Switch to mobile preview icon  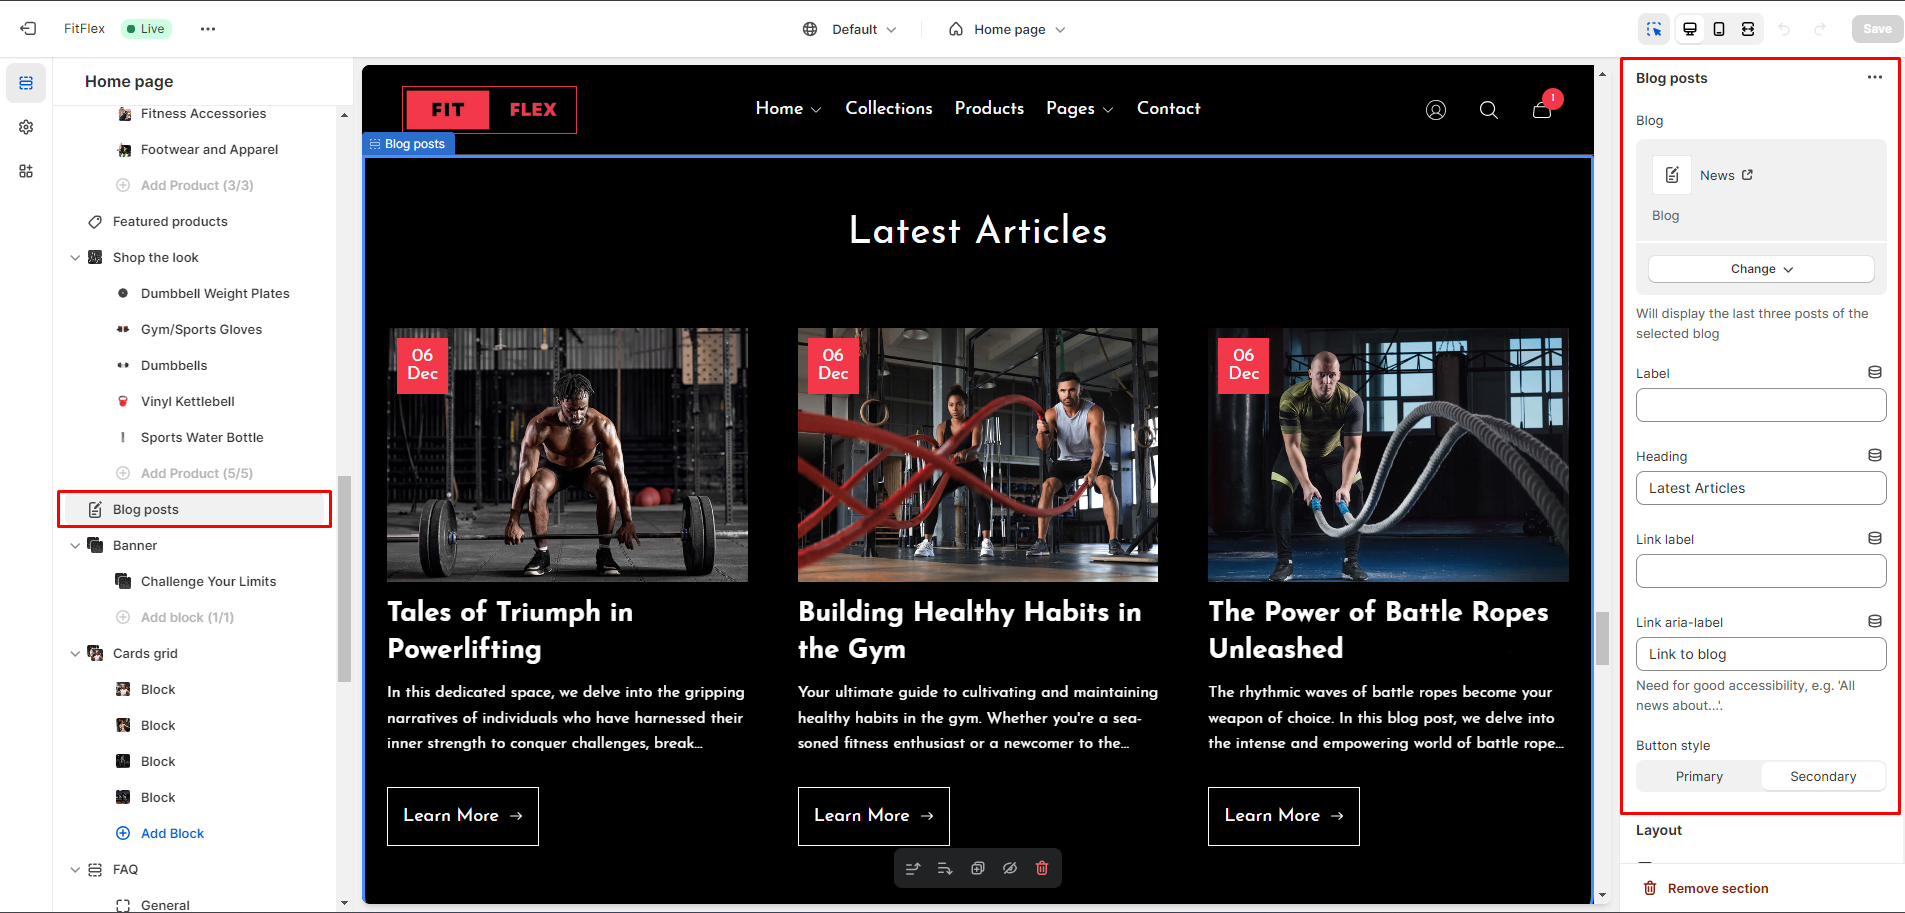pyautogui.click(x=1719, y=29)
